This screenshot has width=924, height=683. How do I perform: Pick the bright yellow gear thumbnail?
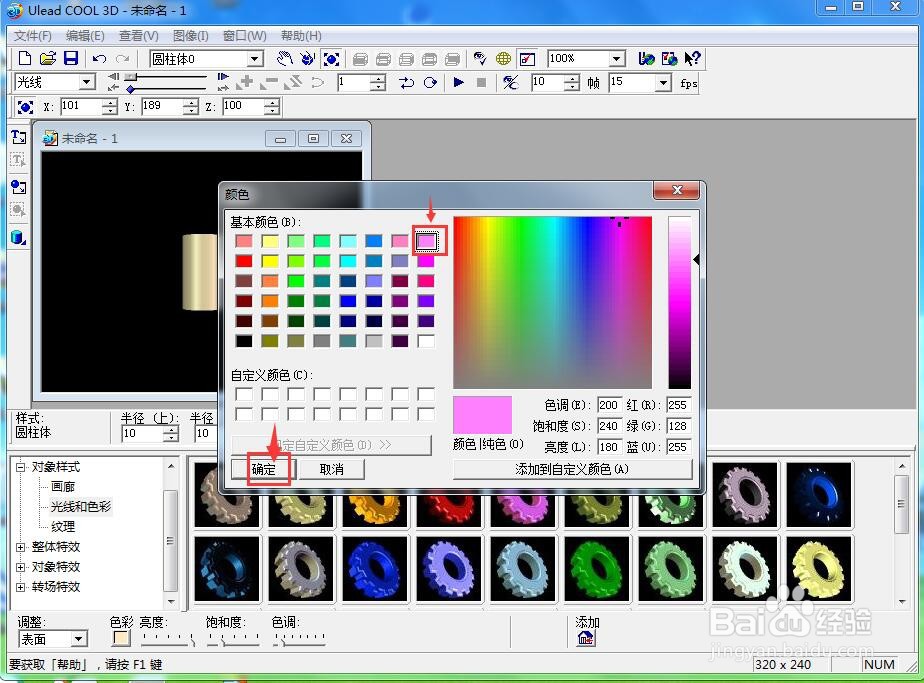tap(819, 569)
